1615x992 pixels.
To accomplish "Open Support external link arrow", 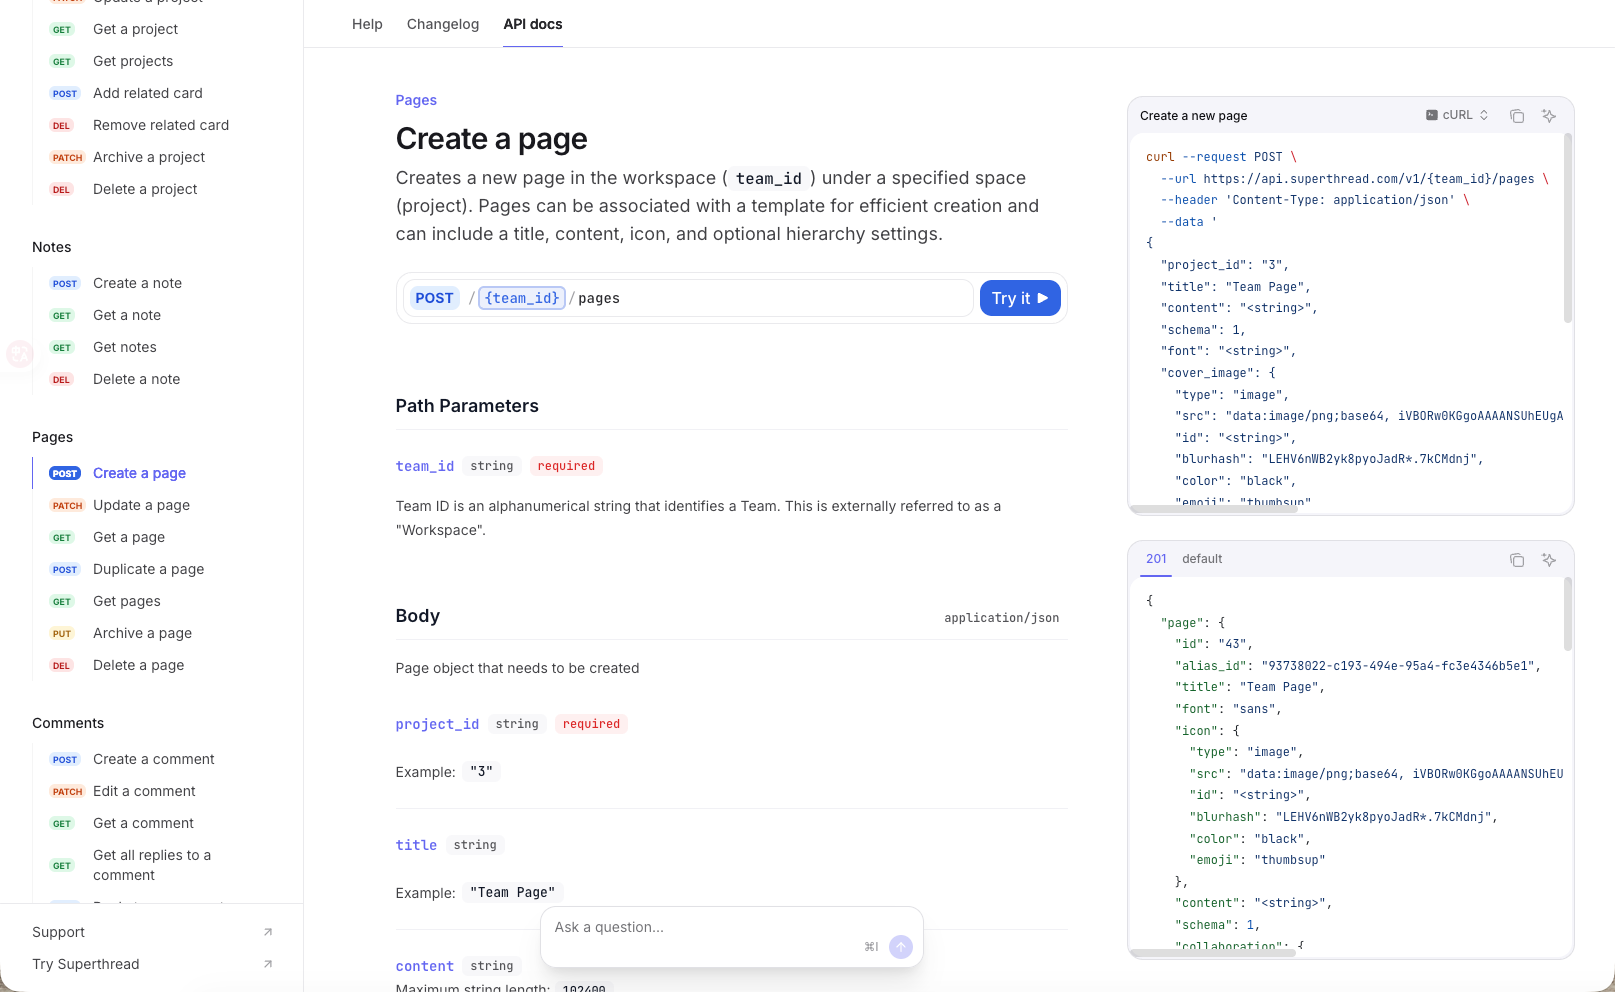I will click(x=268, y=932).
